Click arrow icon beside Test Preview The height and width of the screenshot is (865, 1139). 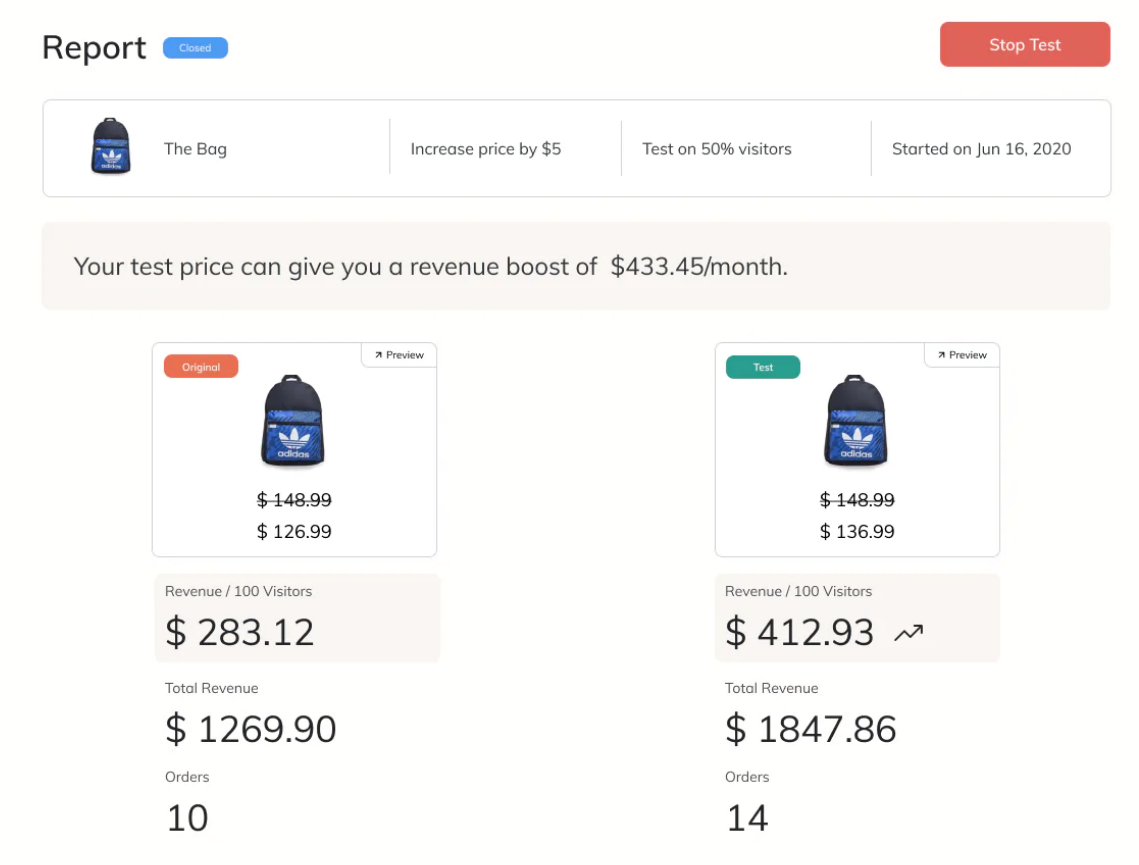point(941,355)
